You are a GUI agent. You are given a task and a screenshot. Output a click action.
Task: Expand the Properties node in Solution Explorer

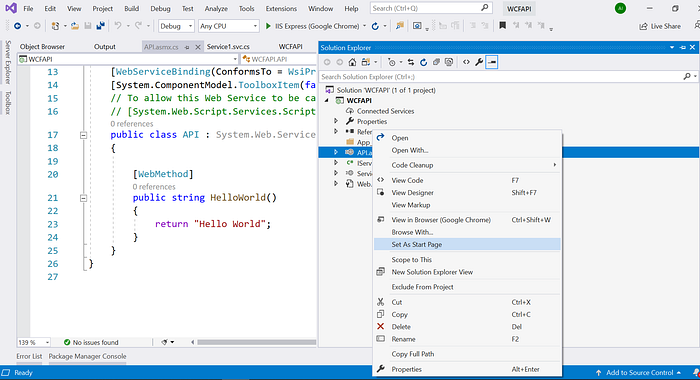[336, 121]
